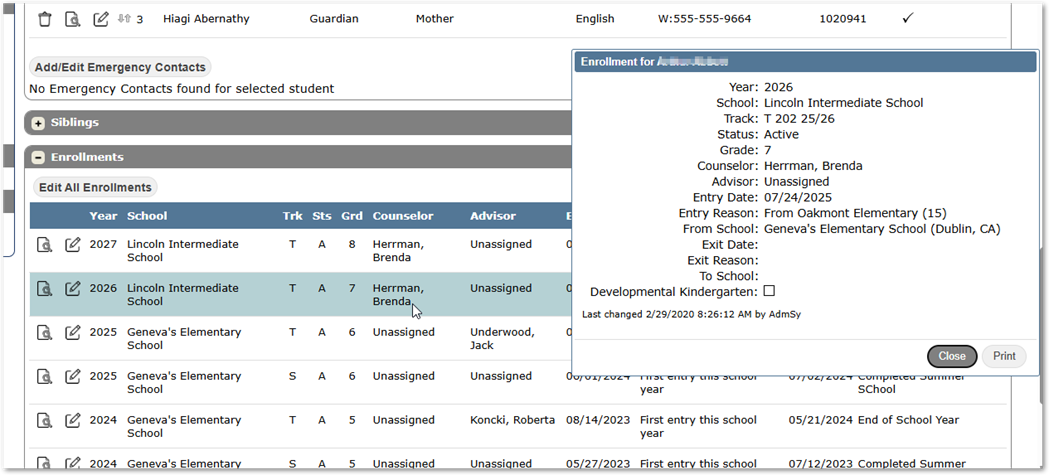1049x475 pixels.
Task: Click the Enrollment popup title bar
Action: (805, 62)
